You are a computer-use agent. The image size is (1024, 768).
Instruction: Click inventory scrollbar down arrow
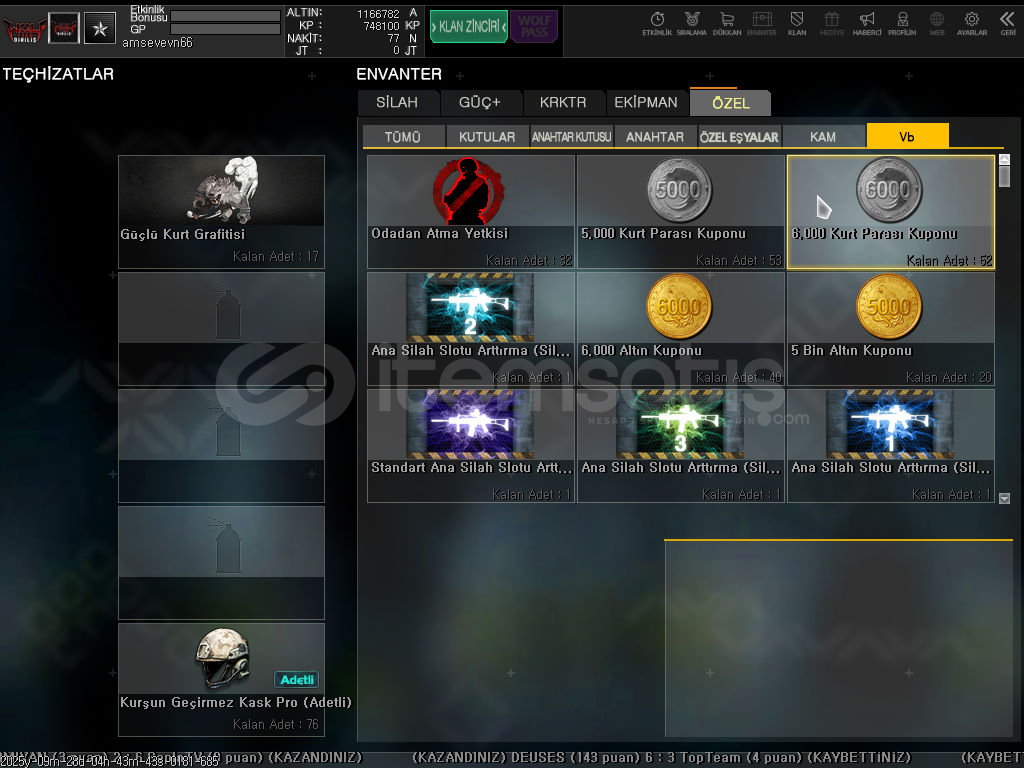point(1004,498)
